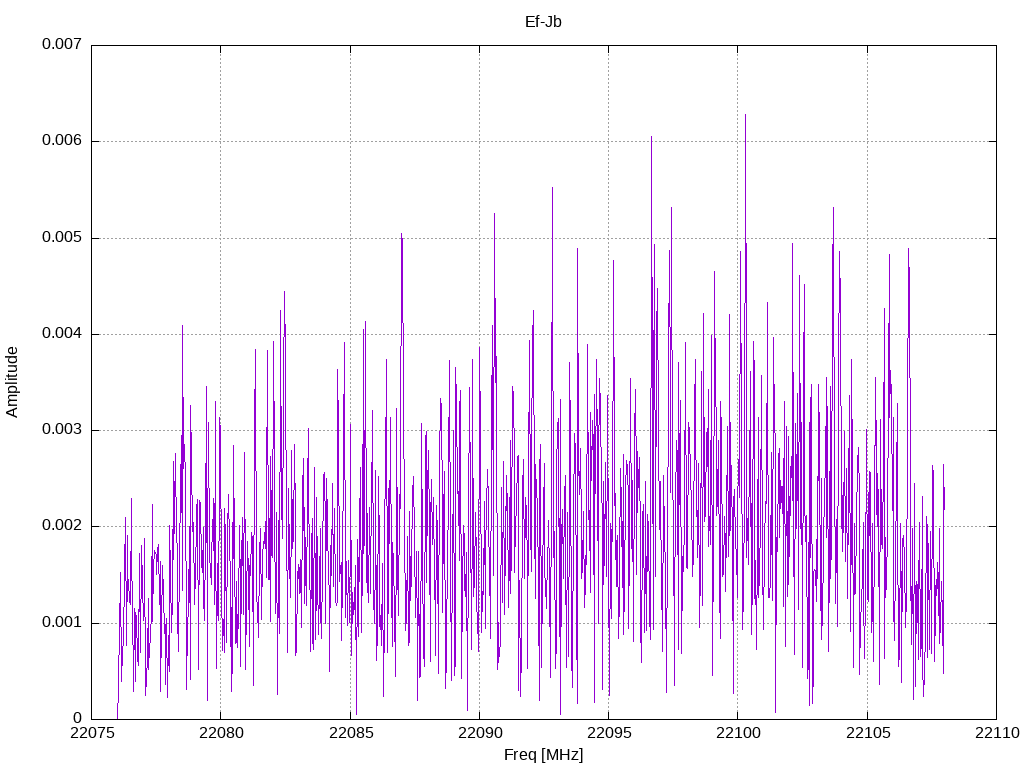
Task: Click the 0.001 y-axis tick label
Action: tap(62, 622)
